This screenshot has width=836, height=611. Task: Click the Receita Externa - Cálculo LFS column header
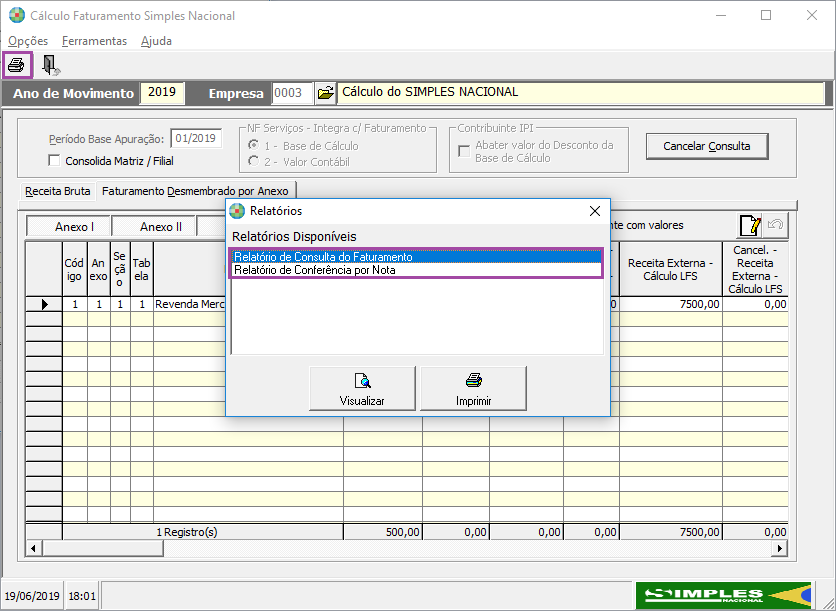[x=671, y=269]
